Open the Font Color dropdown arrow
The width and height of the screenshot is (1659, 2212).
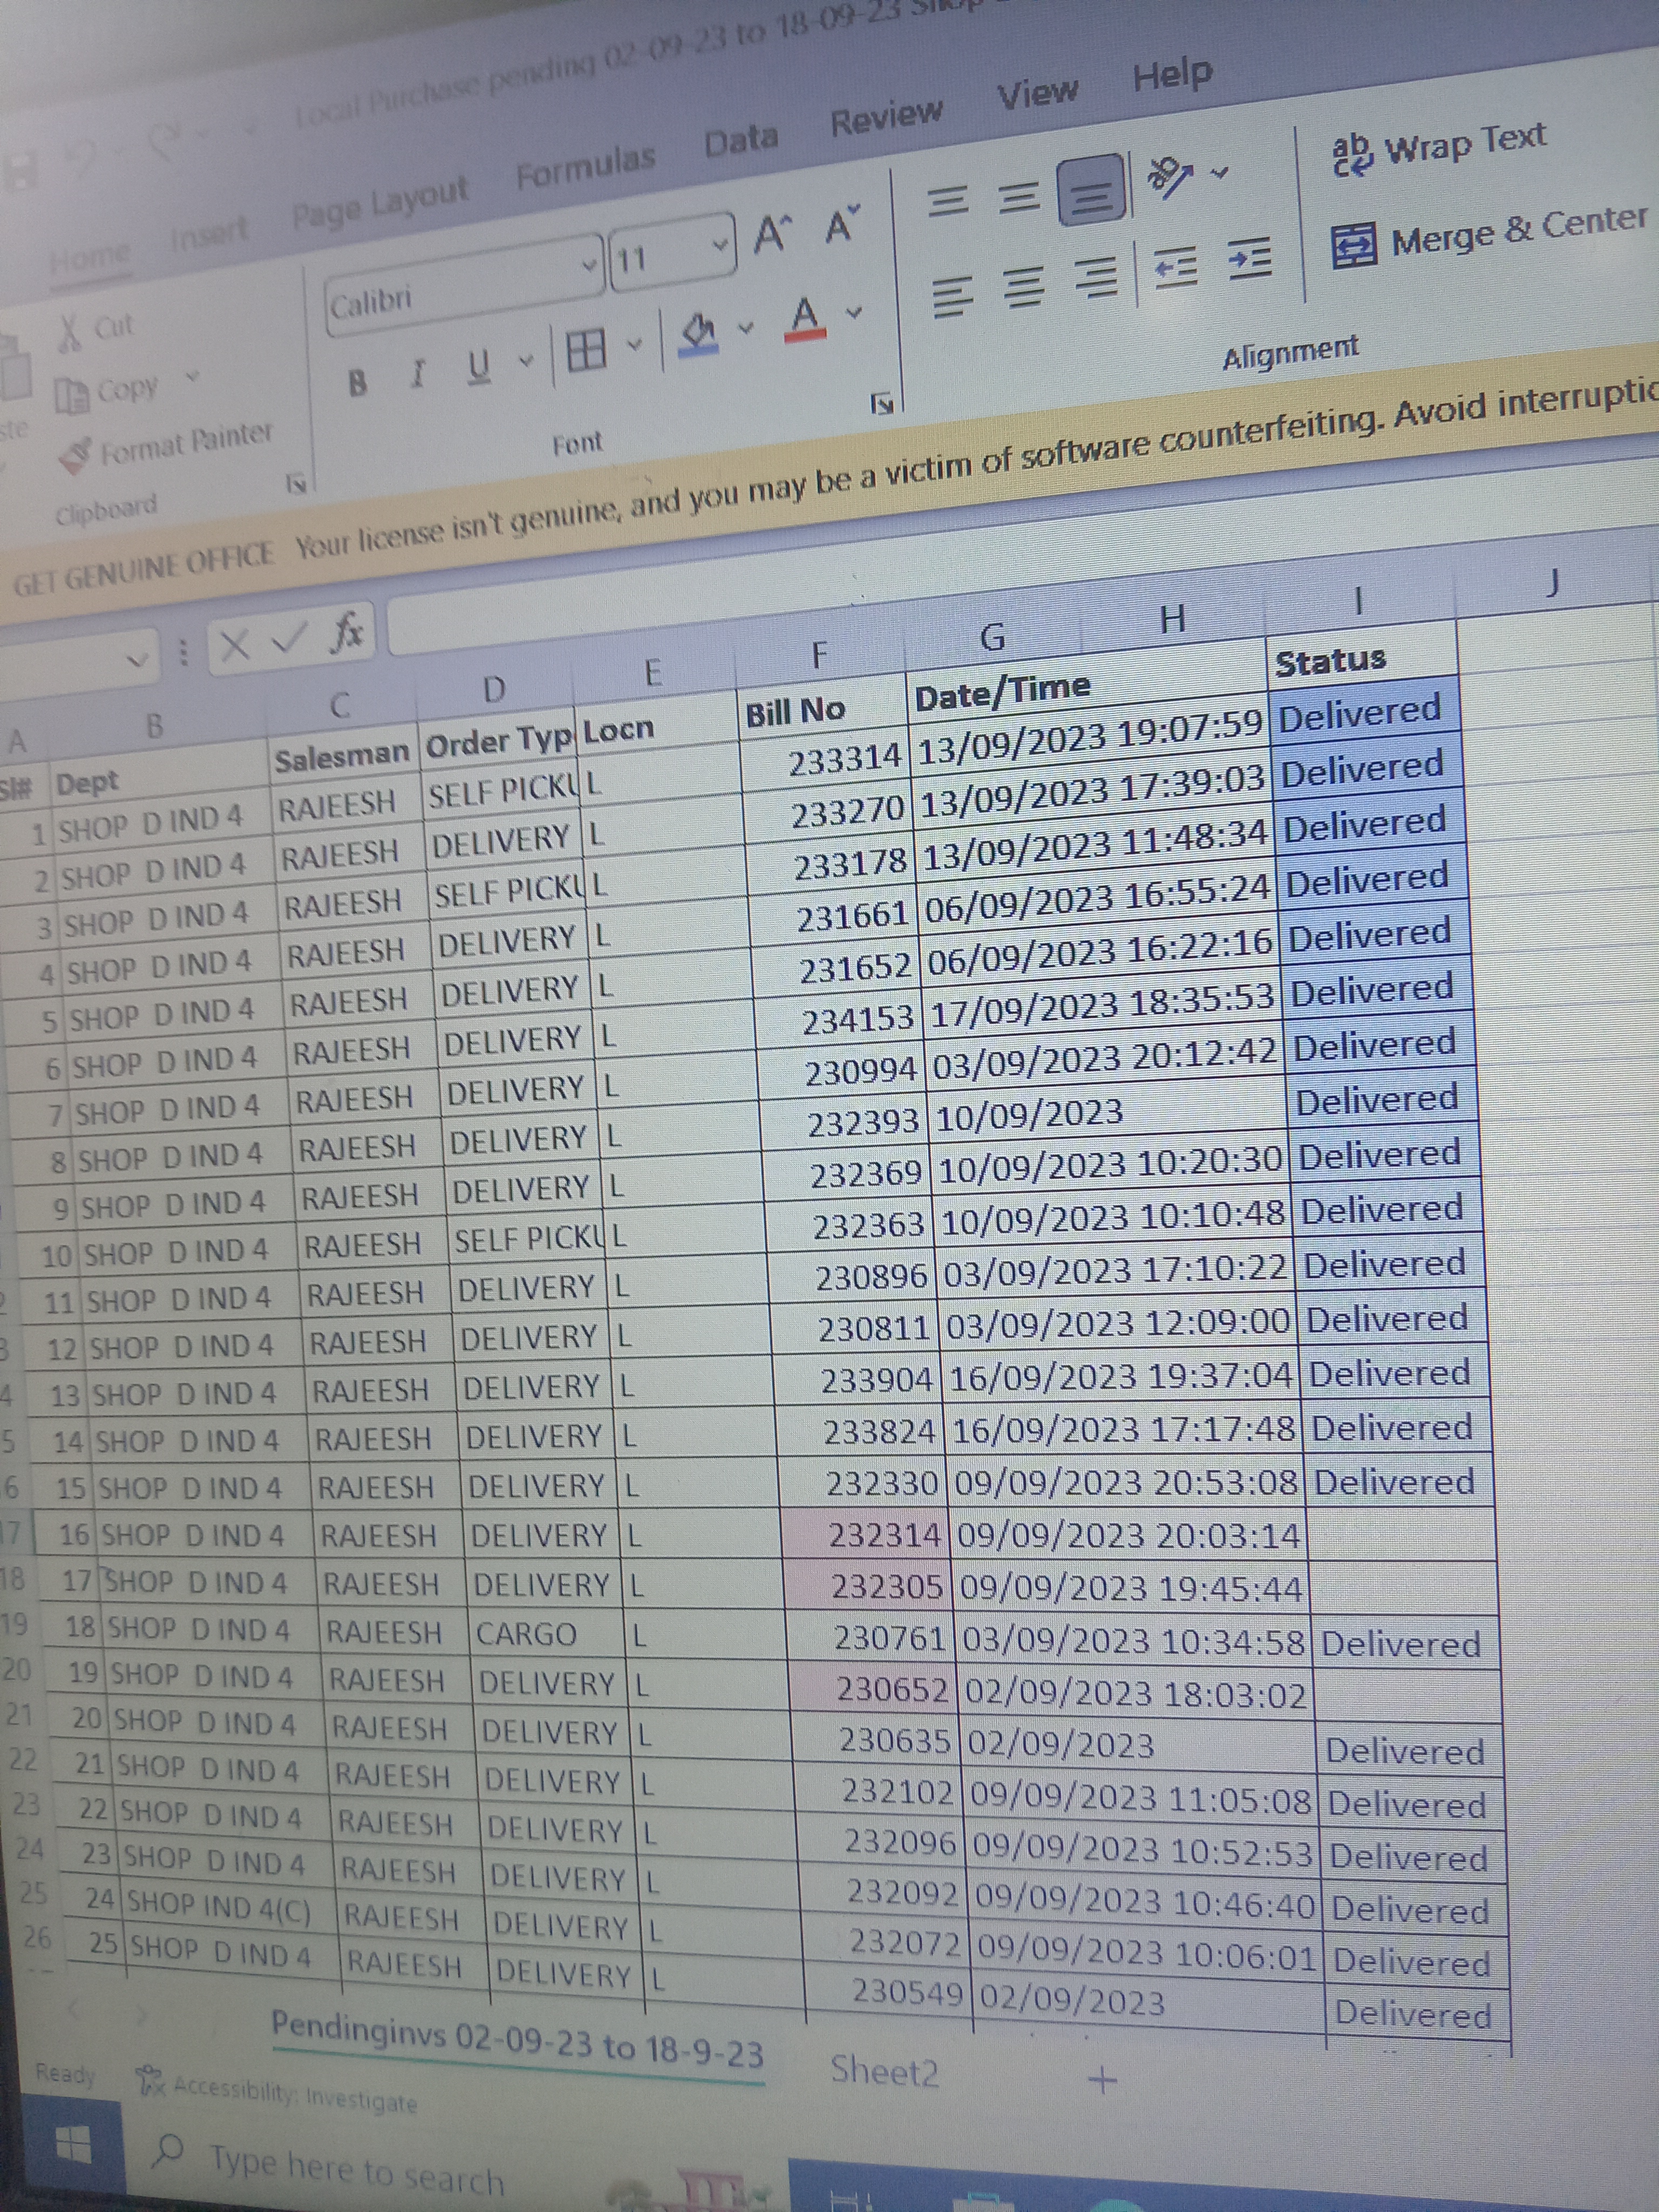tap(853, 312)
